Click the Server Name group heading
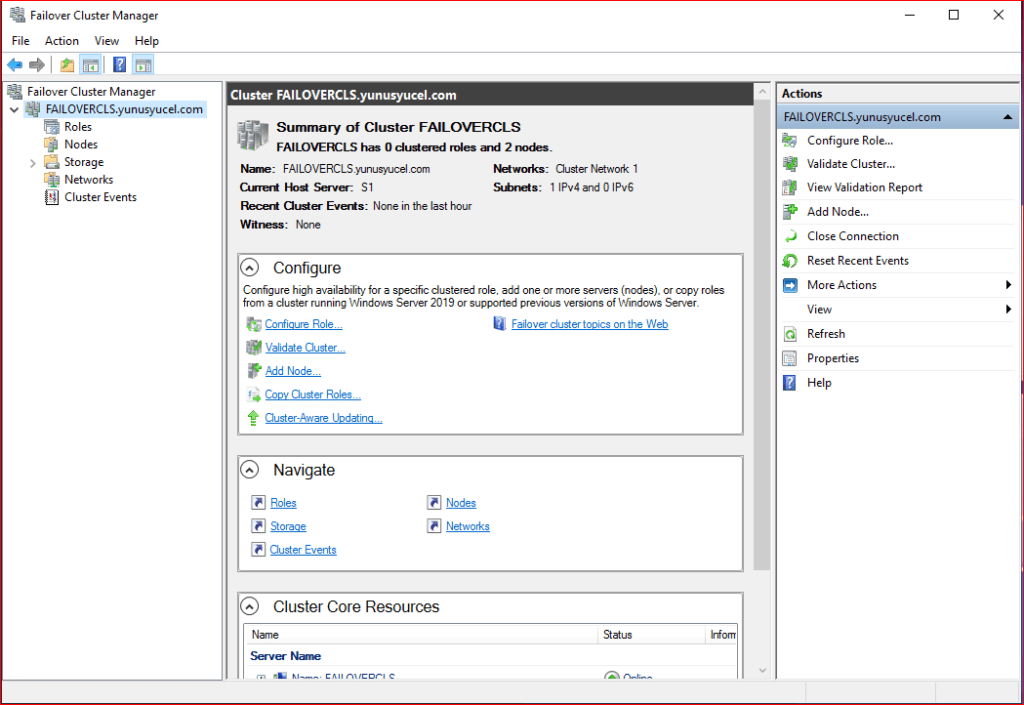1024x705 pixels. click(285, 656)
